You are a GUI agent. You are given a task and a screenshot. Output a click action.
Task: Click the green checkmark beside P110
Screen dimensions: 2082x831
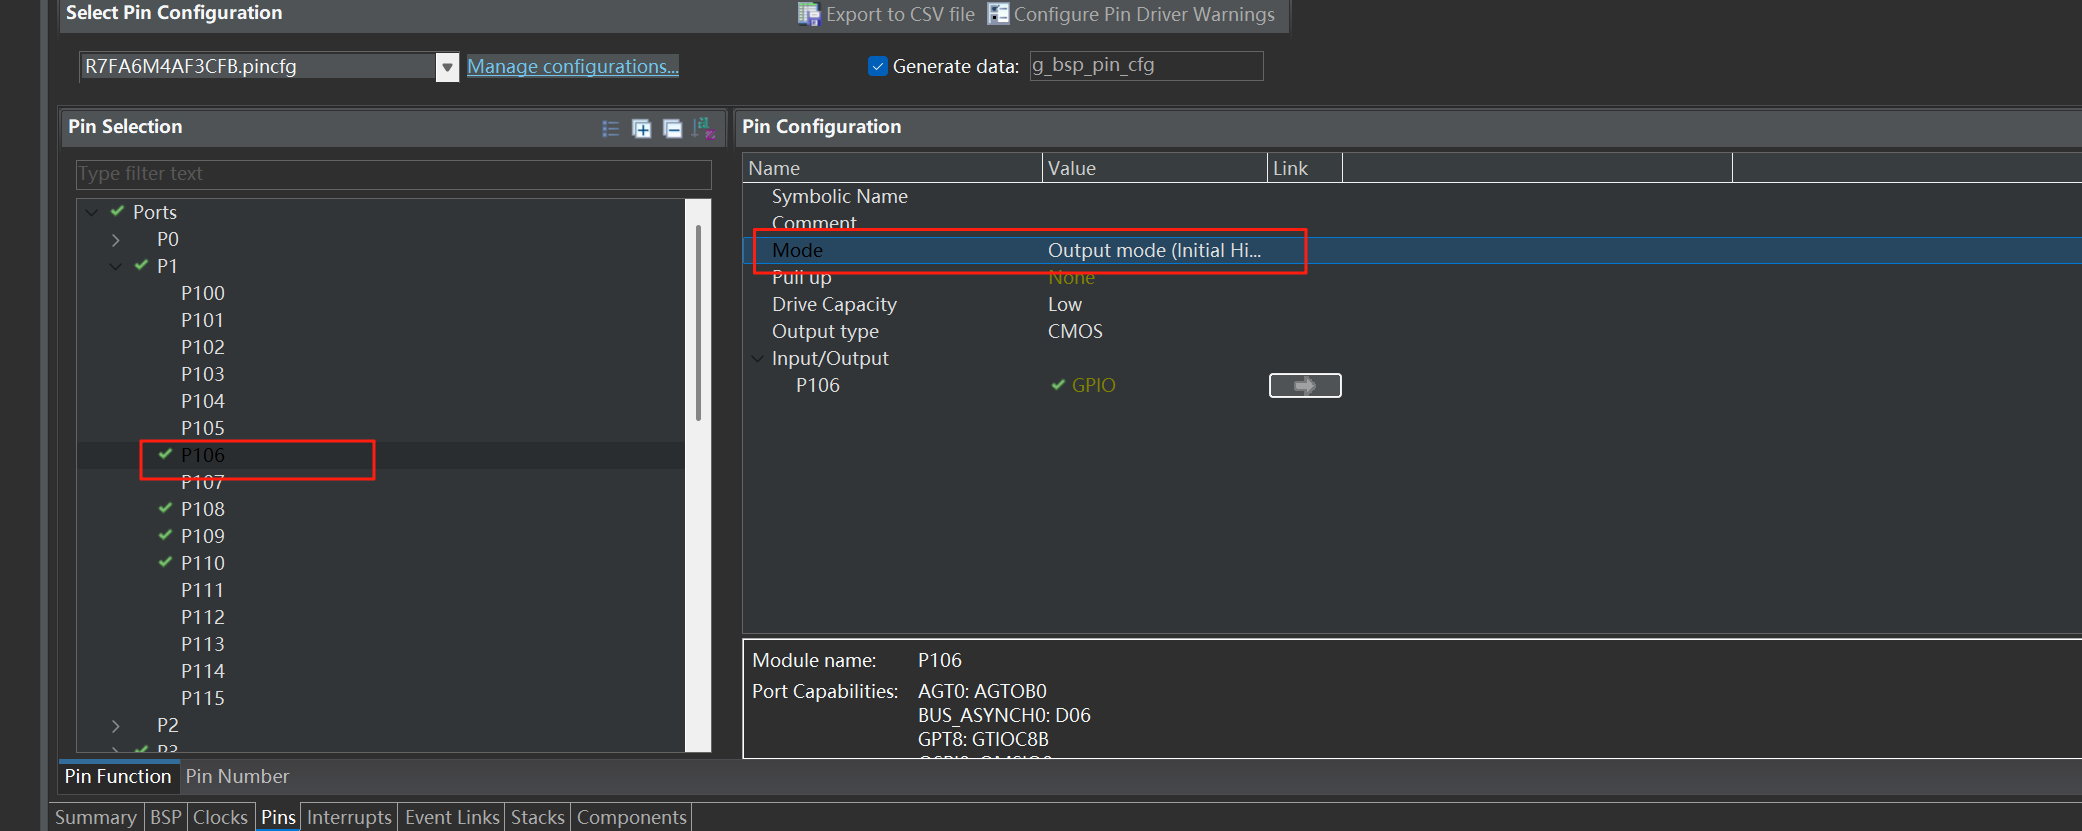click(165, 562)
